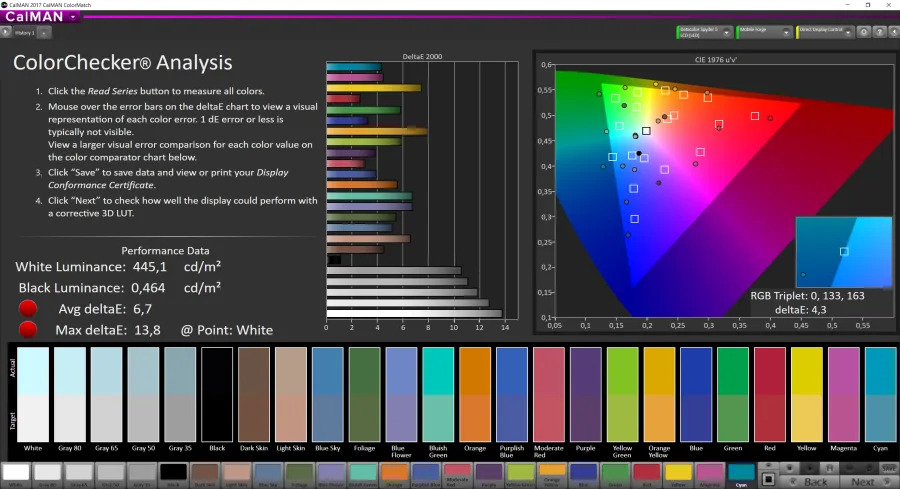This screenshot has height=489, width=900.
Task: Open the settings gear in top toolbar
Action: pyautogui.click(x=863, y=32)
